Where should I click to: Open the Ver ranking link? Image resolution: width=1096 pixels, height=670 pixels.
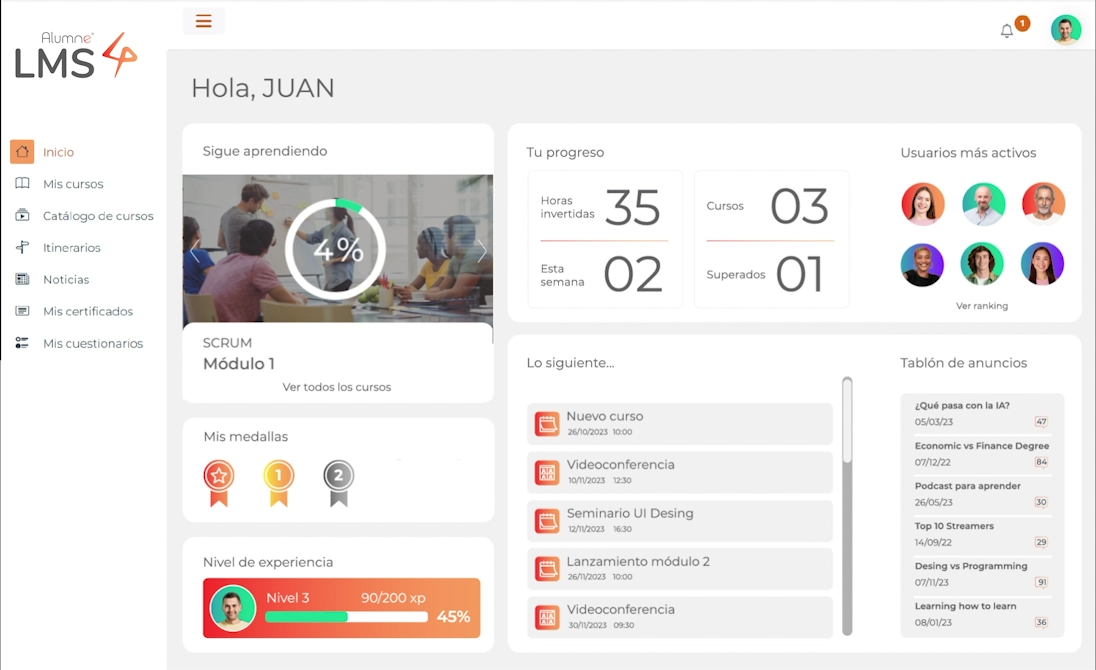click(x=981, y=306)
